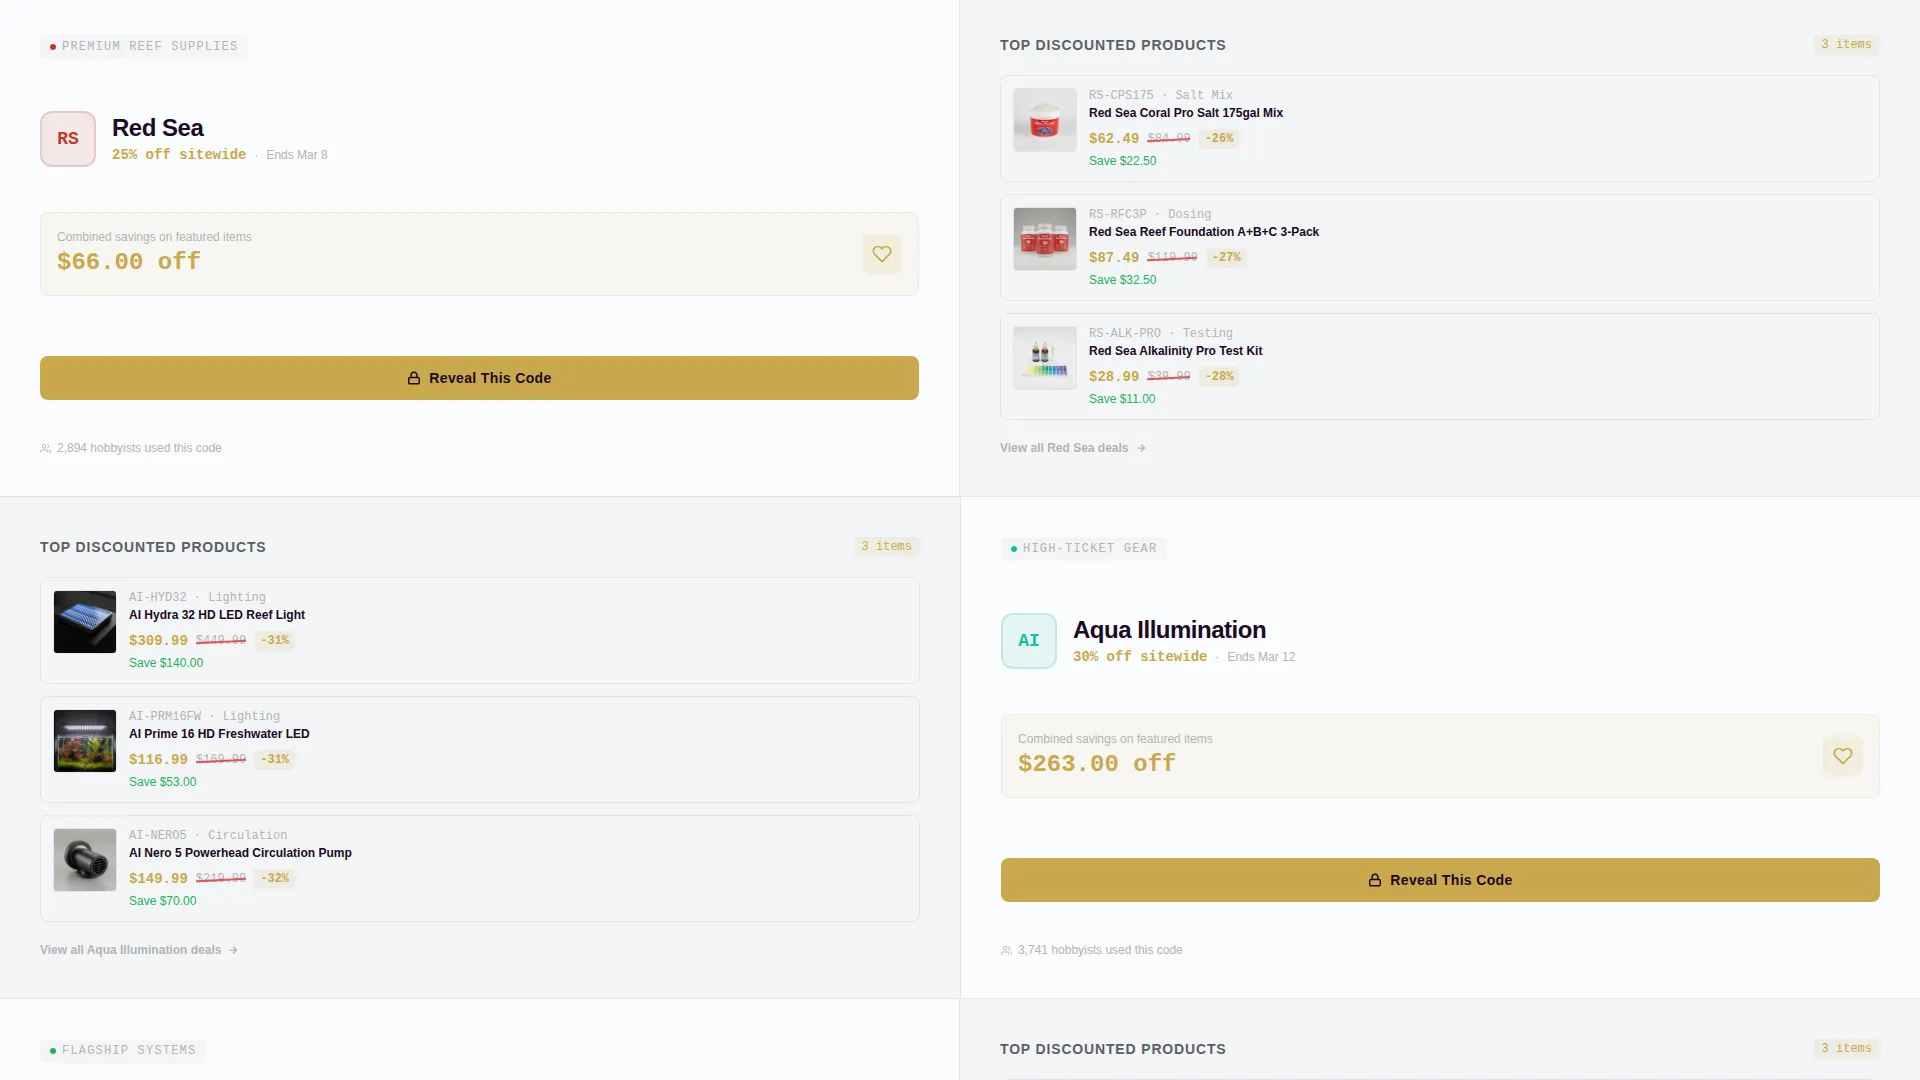Click the '3 items' badge above Aqua Illumination products

pyautogui.click(x=886, y=547)
